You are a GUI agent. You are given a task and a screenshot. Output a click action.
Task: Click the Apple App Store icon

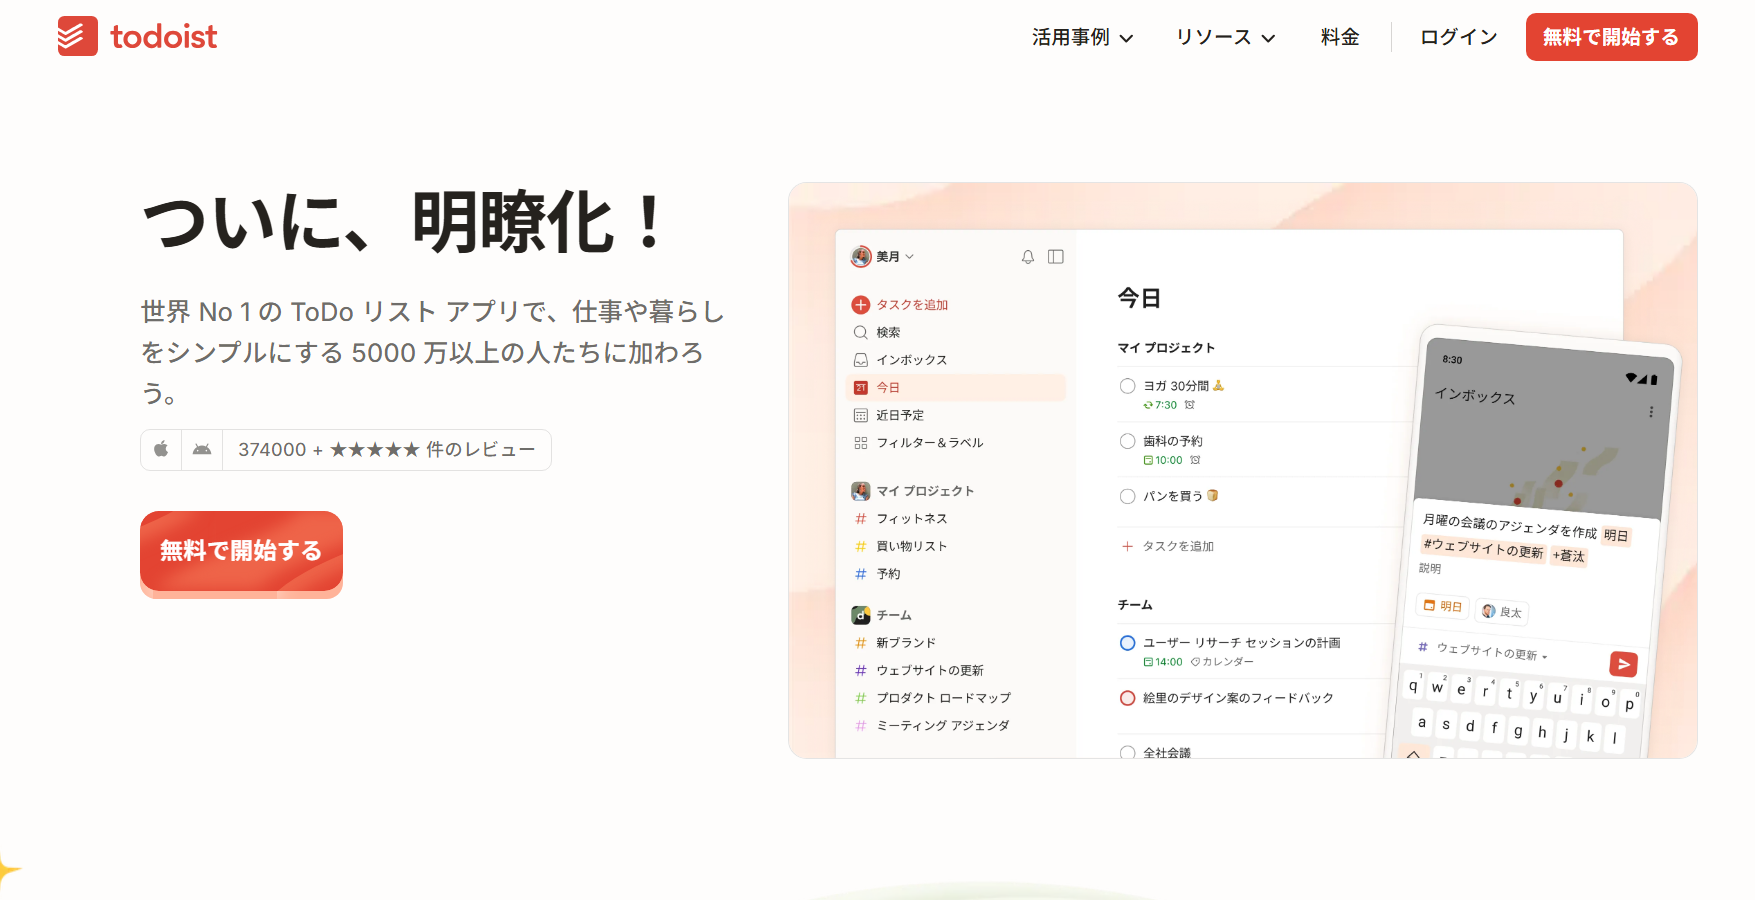pos(161,449)
